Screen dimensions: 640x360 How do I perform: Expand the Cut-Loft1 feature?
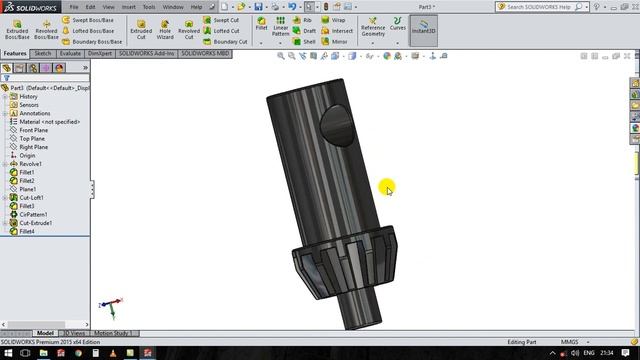pyautogui.click(x=5, y=198)
